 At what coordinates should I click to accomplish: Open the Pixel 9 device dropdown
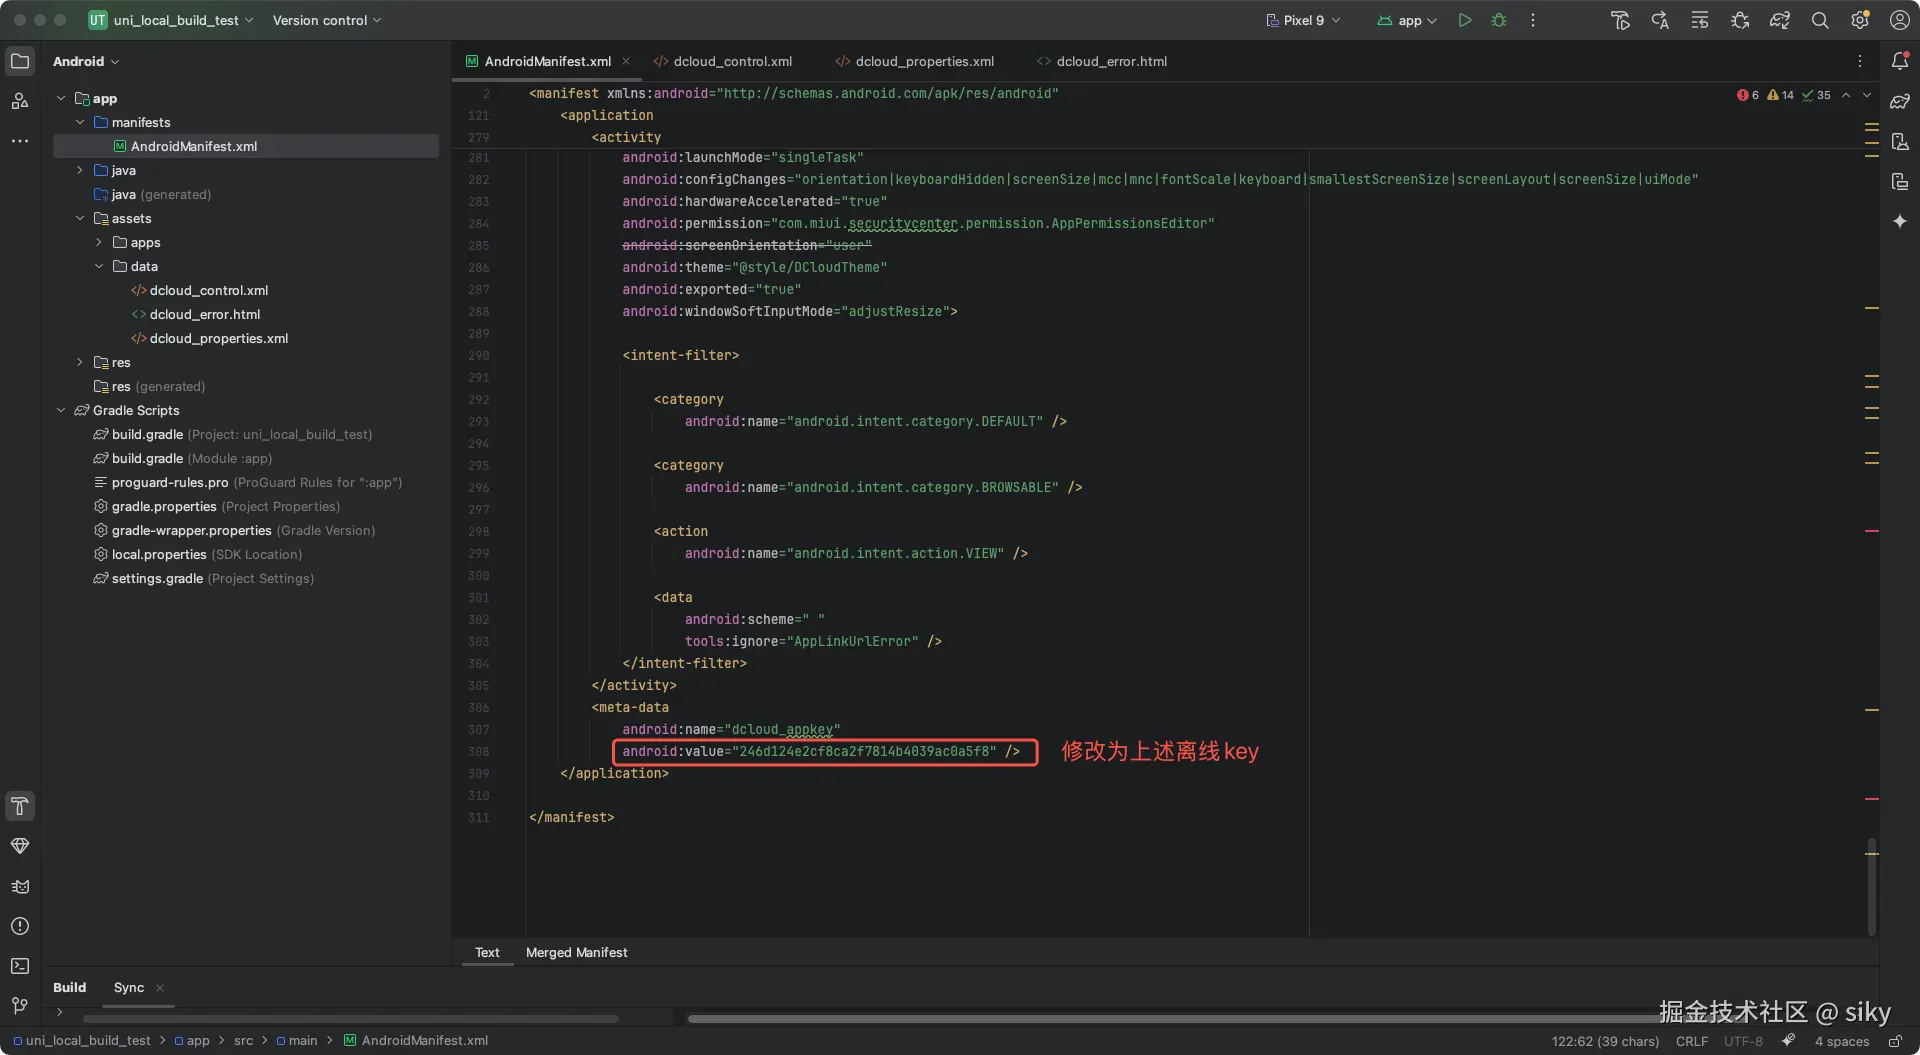pos(1303,20)
